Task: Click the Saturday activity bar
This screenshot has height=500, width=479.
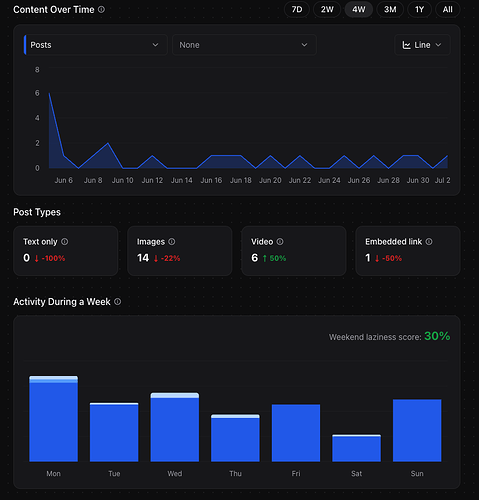Action: coord(356,448)
